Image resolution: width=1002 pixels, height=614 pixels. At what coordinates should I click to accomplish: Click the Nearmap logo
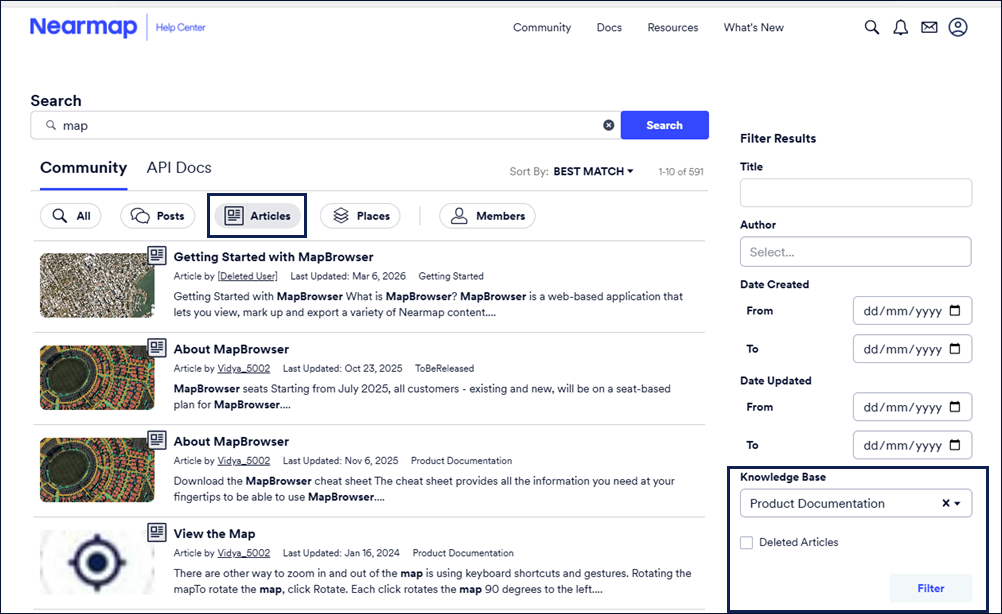coord(83,27)
